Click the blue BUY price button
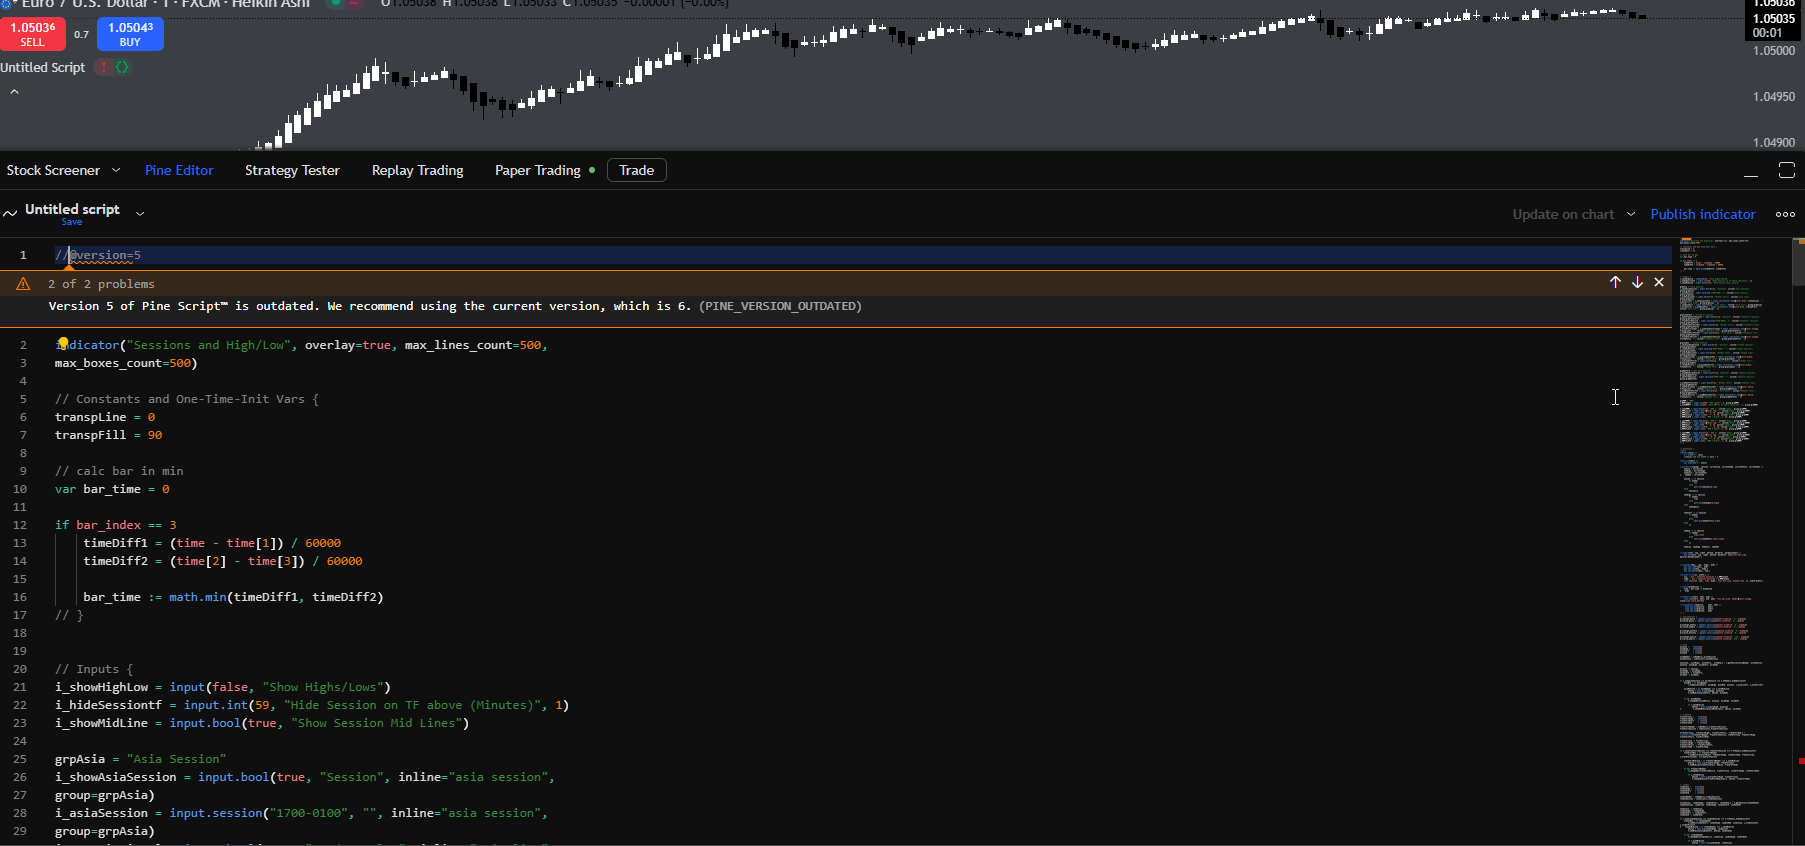This screenshot has height=846, width=1805. click(130, 34)
